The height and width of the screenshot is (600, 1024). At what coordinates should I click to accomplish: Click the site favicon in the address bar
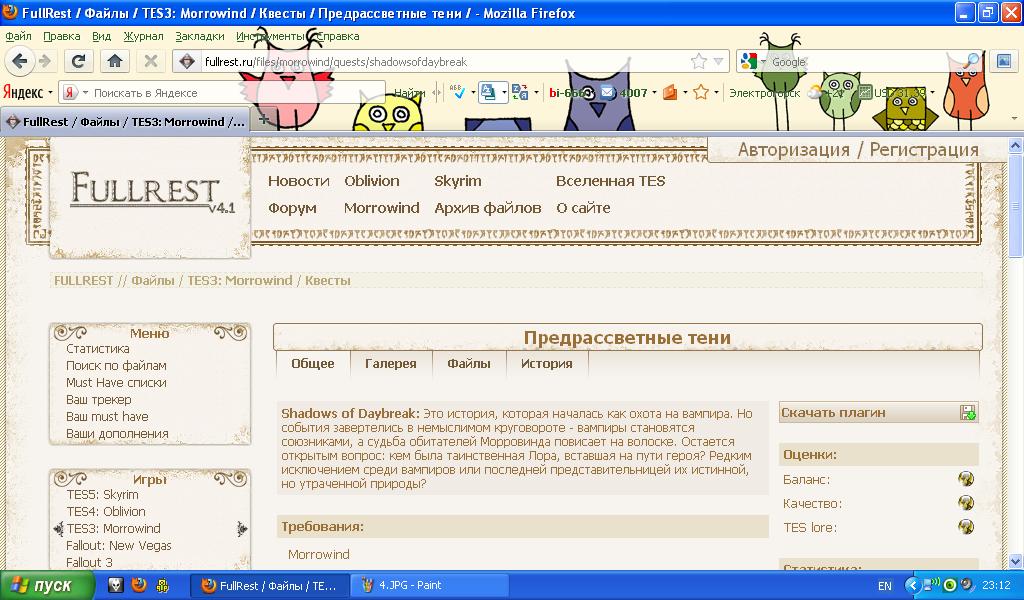coord(187,62)
